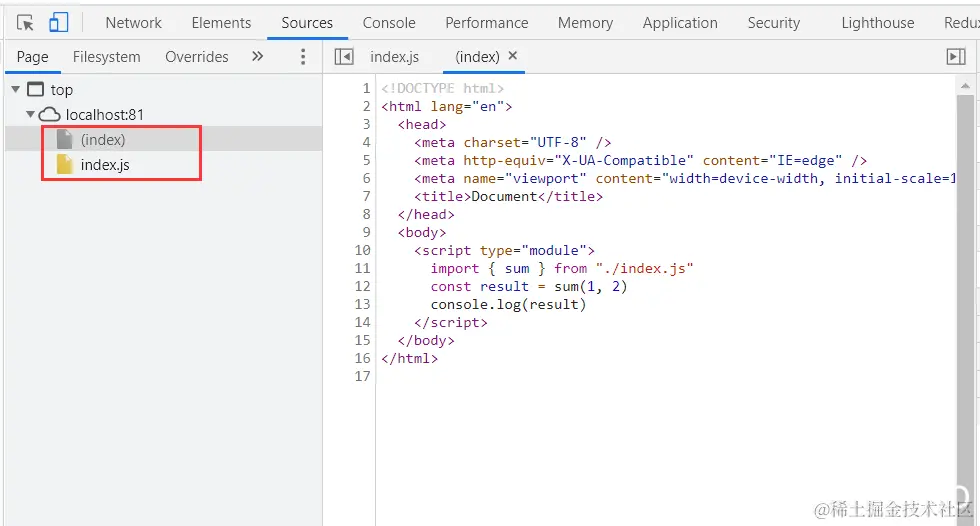Click the localhost:81 cloud icon
The image size is (980, 526).
click(x=50, y=115)
